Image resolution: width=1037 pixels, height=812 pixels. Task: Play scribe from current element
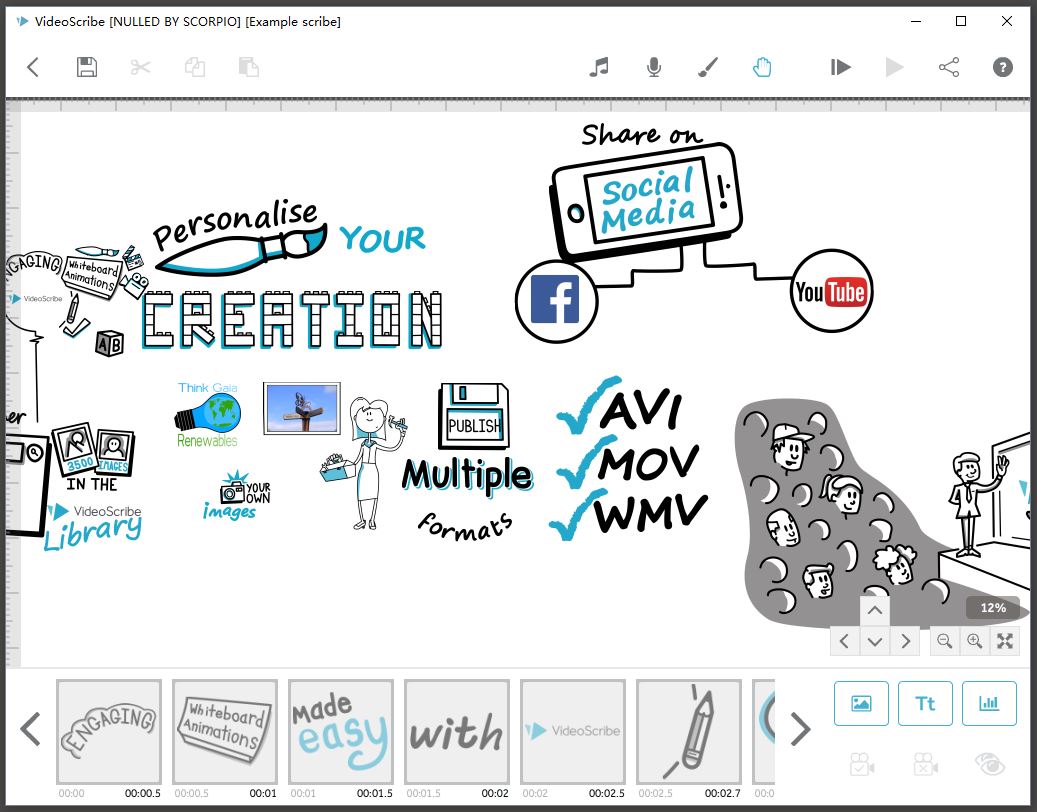[841, 67]
